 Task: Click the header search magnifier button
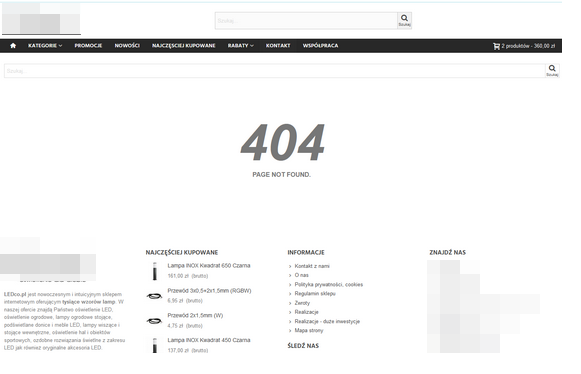coord(404,20)
